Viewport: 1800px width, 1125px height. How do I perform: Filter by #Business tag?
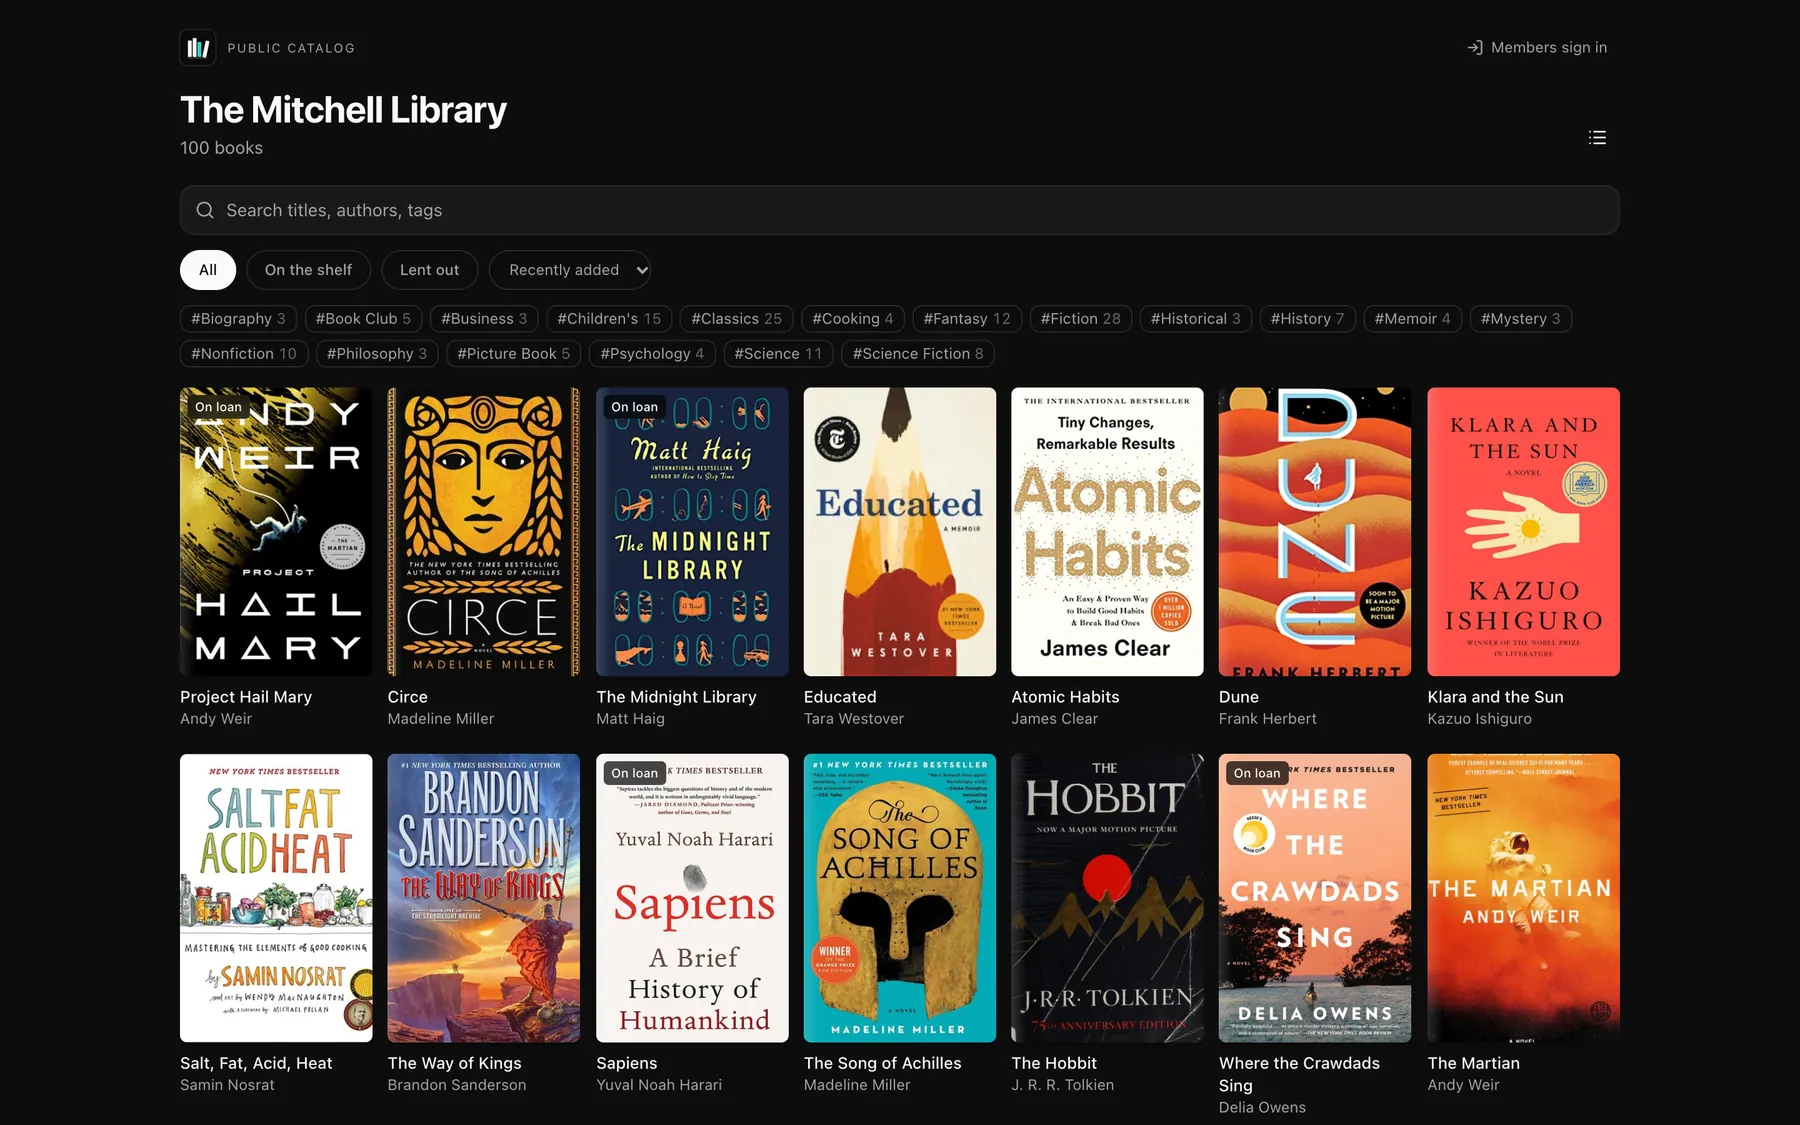pos(484,319)
